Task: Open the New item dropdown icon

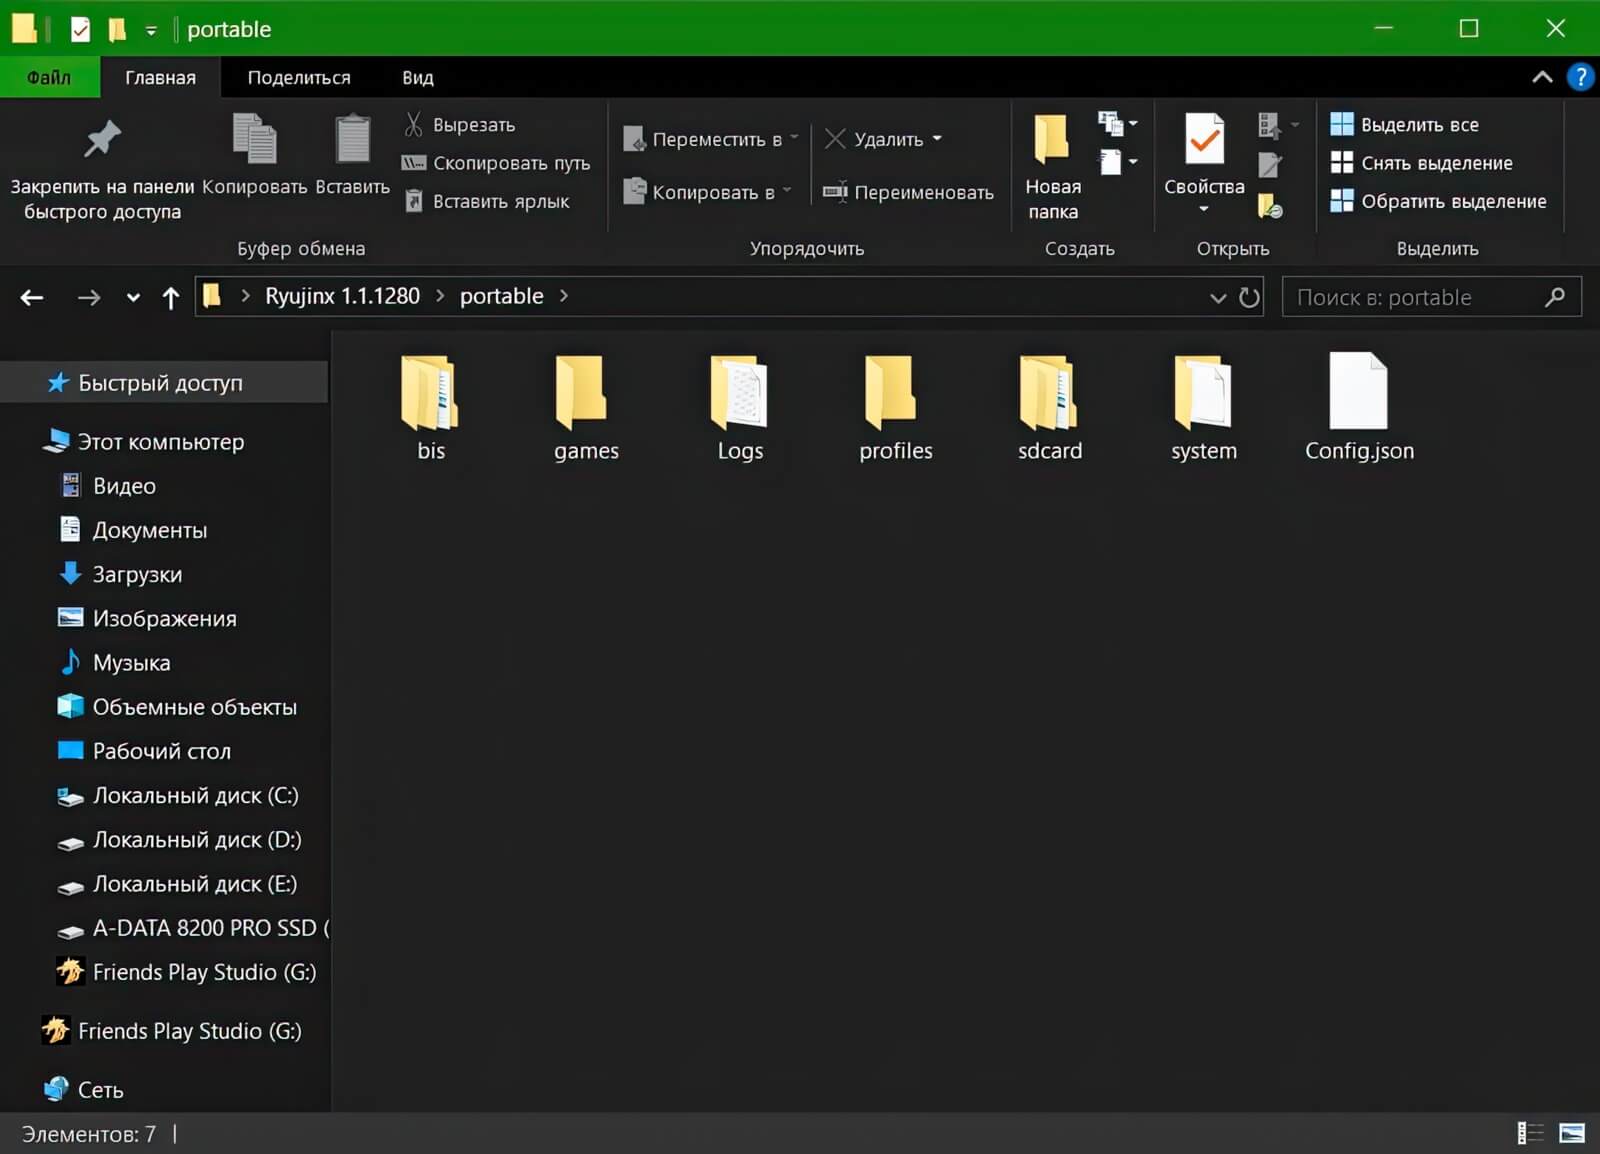Action: [1117, 124]
